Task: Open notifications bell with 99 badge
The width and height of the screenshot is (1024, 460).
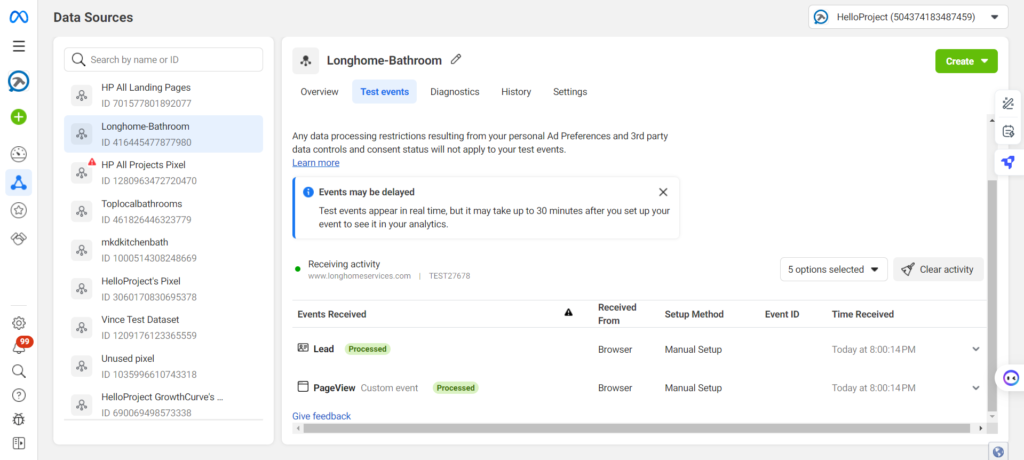Action: pyautogui.click(x=20, y=346)
